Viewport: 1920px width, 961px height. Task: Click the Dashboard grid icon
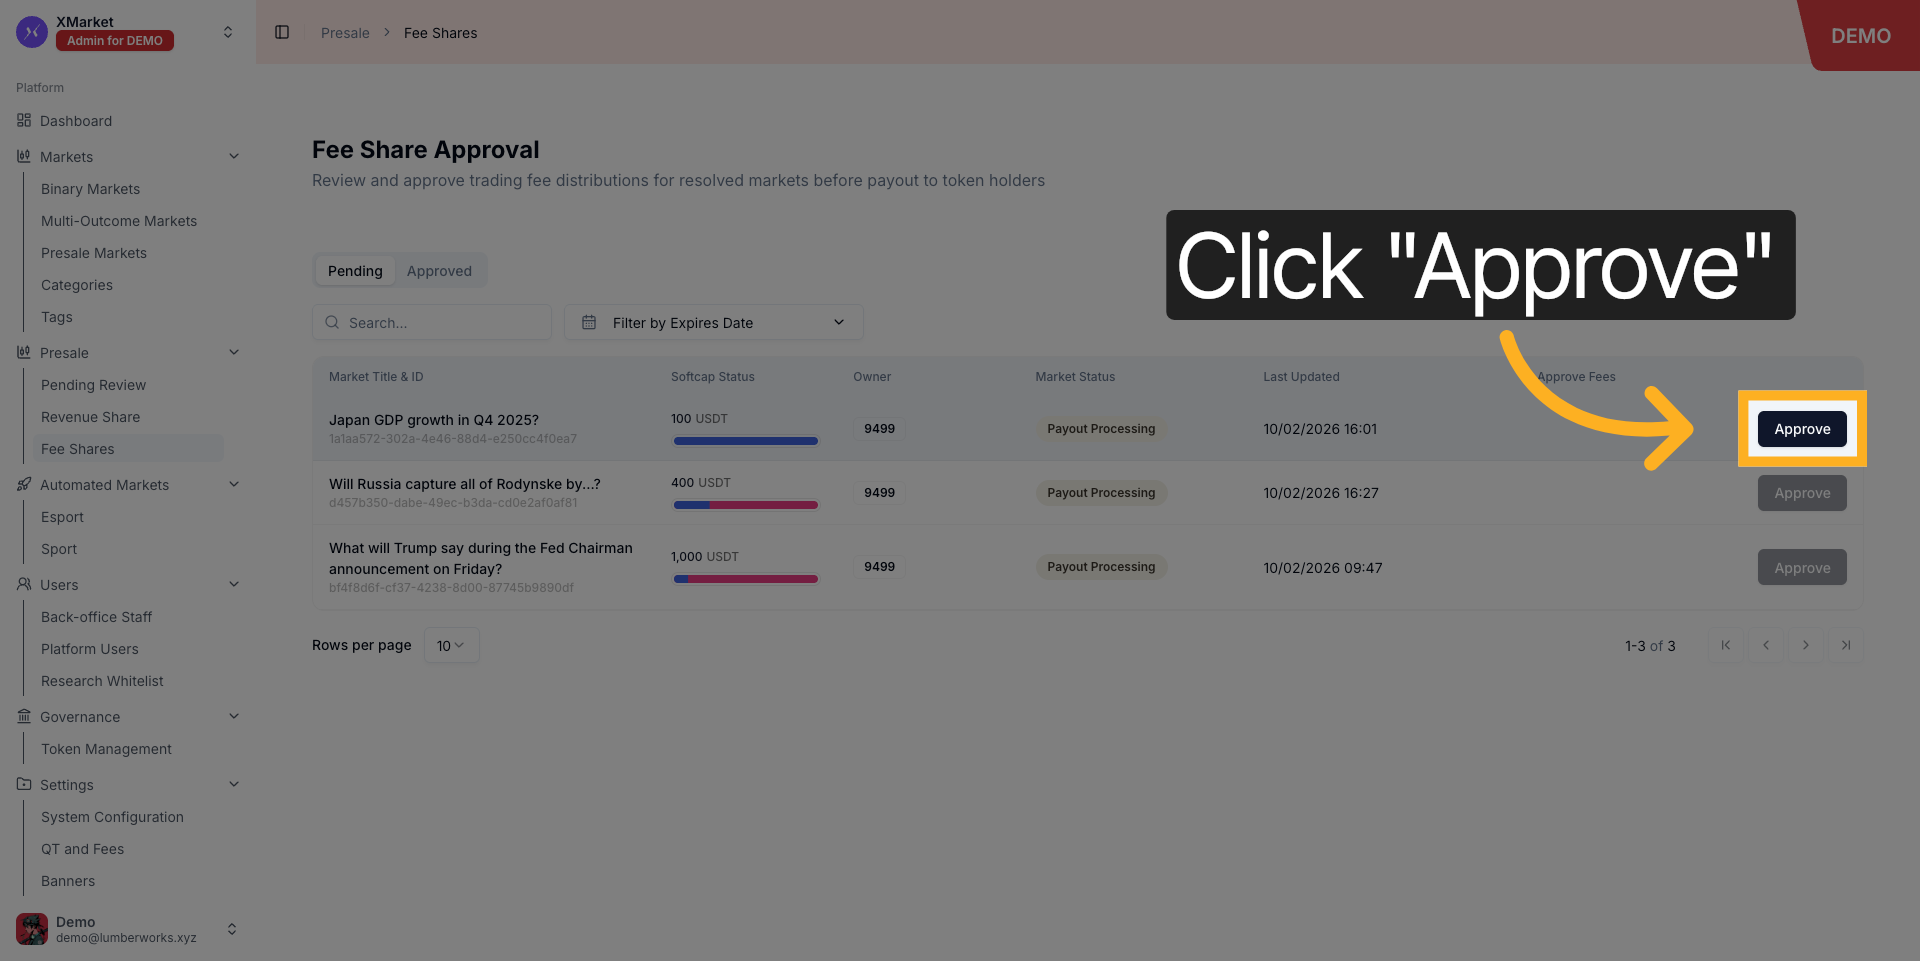pyautogui.click(x=24, y=121)
